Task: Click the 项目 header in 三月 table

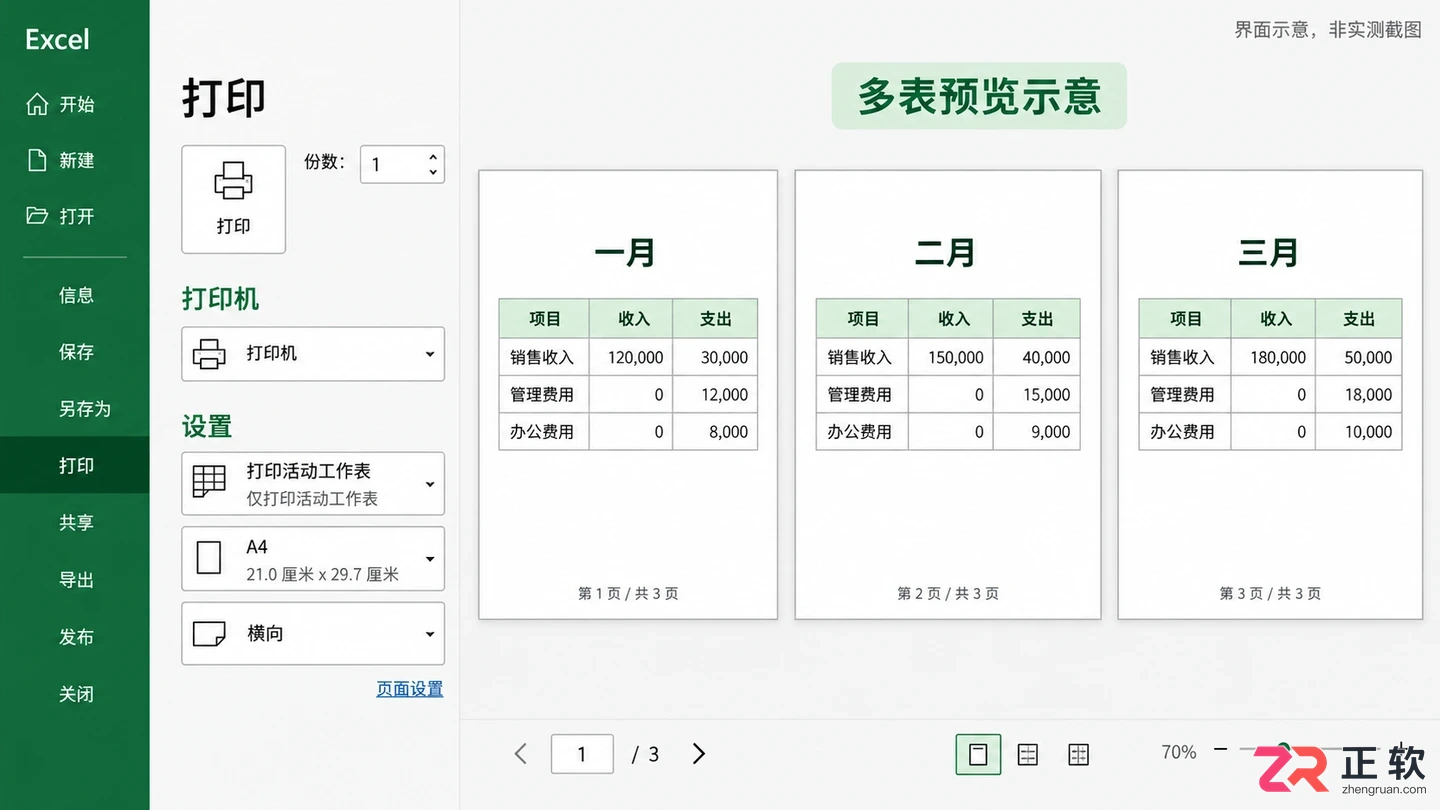Action: coord(1185,319)
